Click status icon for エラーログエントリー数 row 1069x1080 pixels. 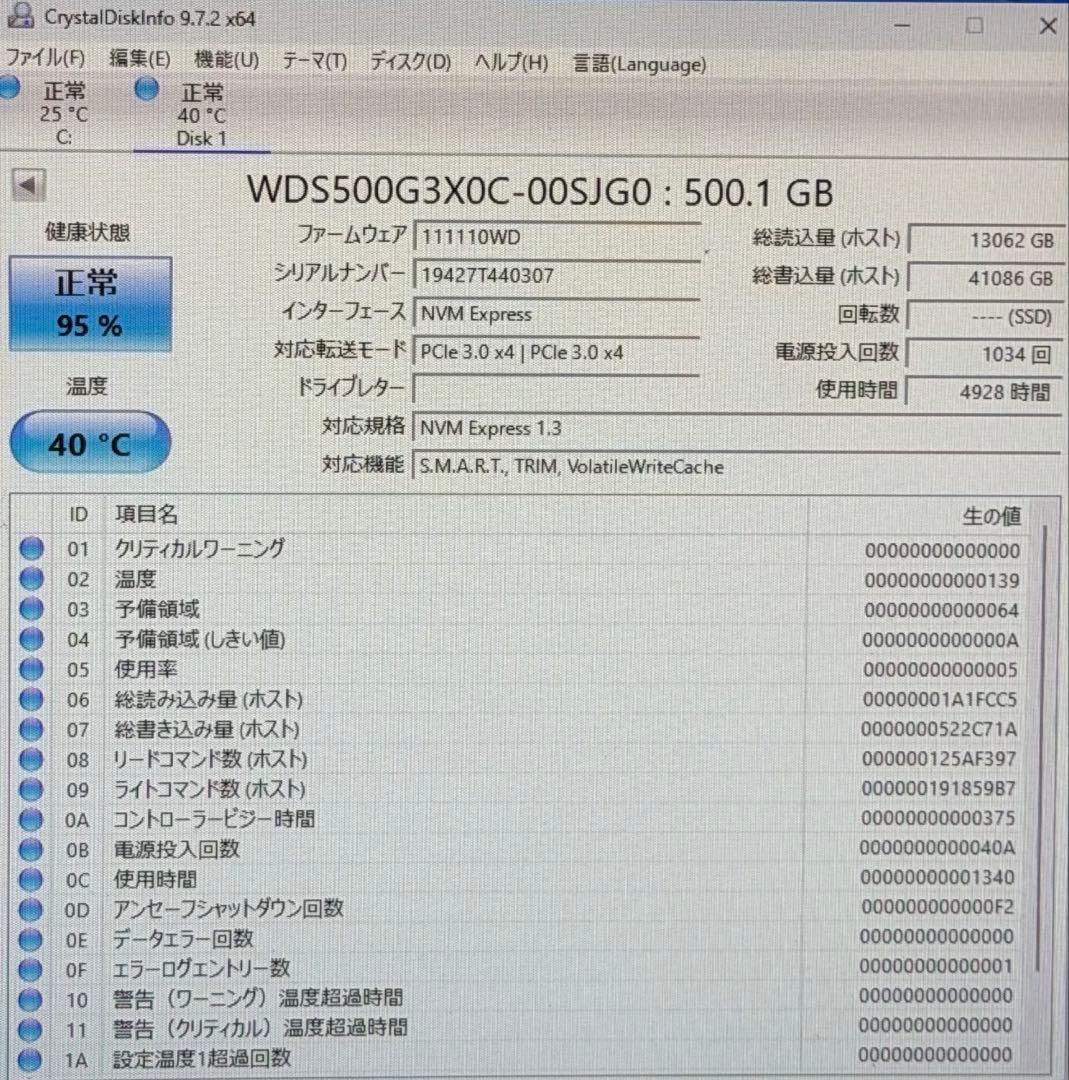coord(30,970)
